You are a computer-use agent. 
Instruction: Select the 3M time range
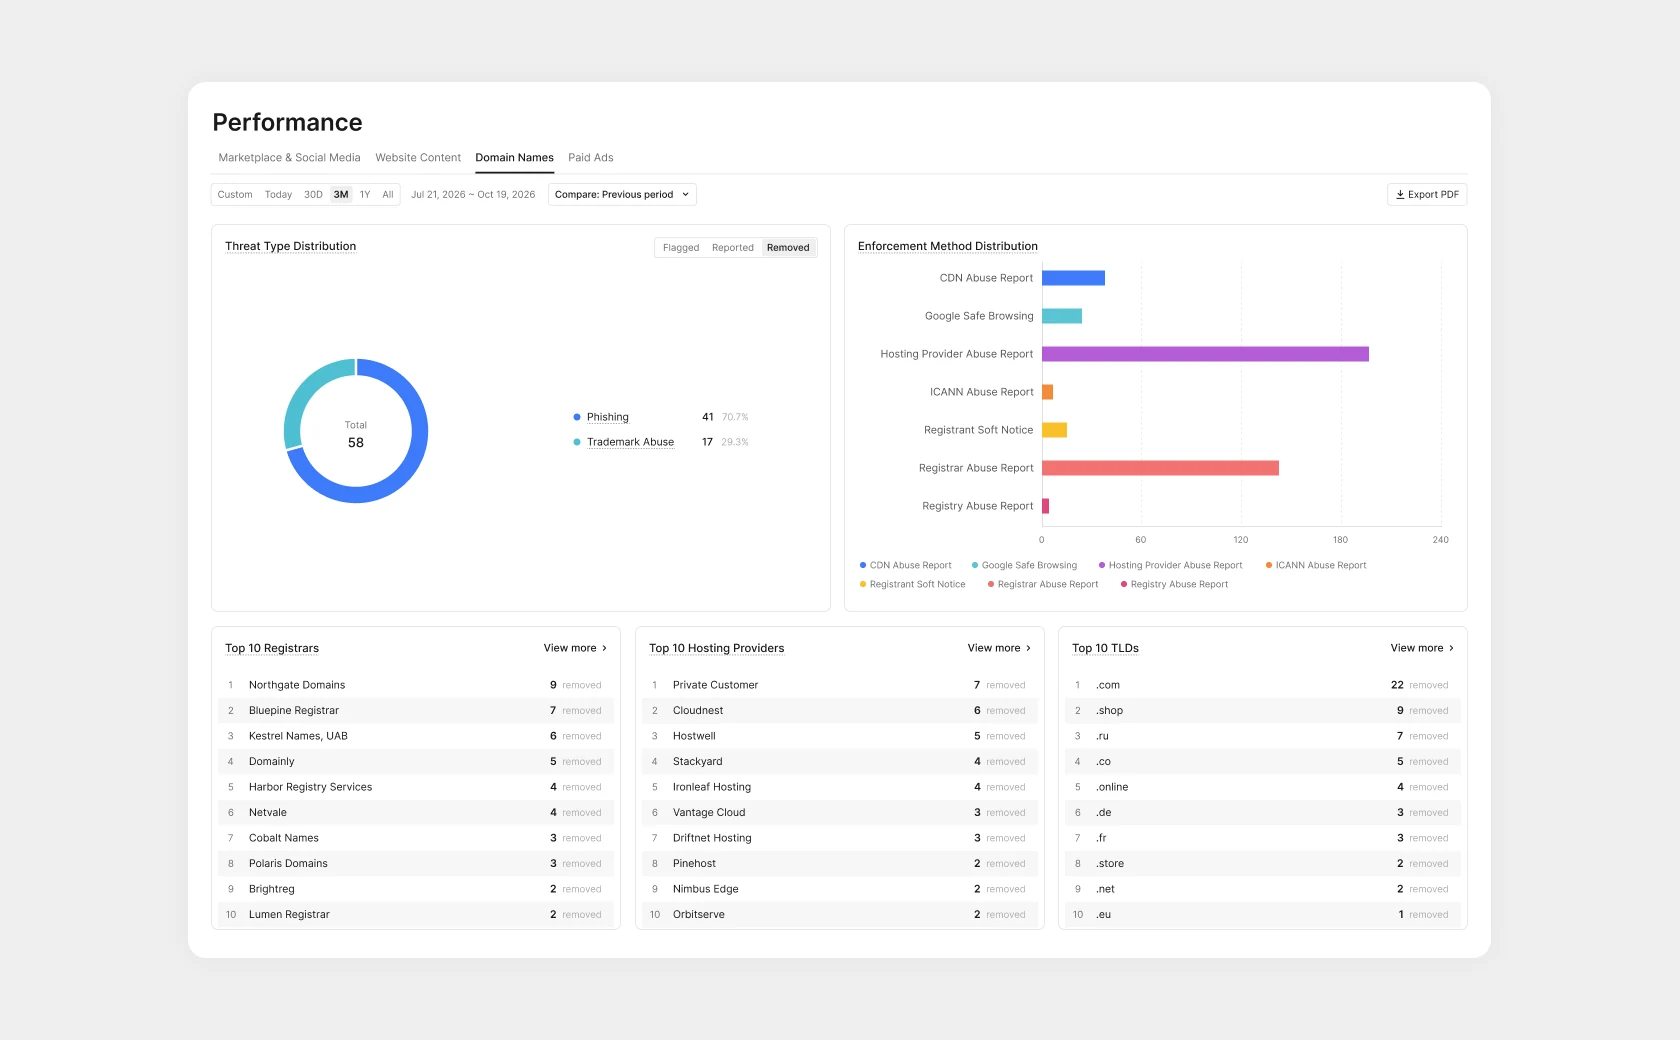[341, 195]
